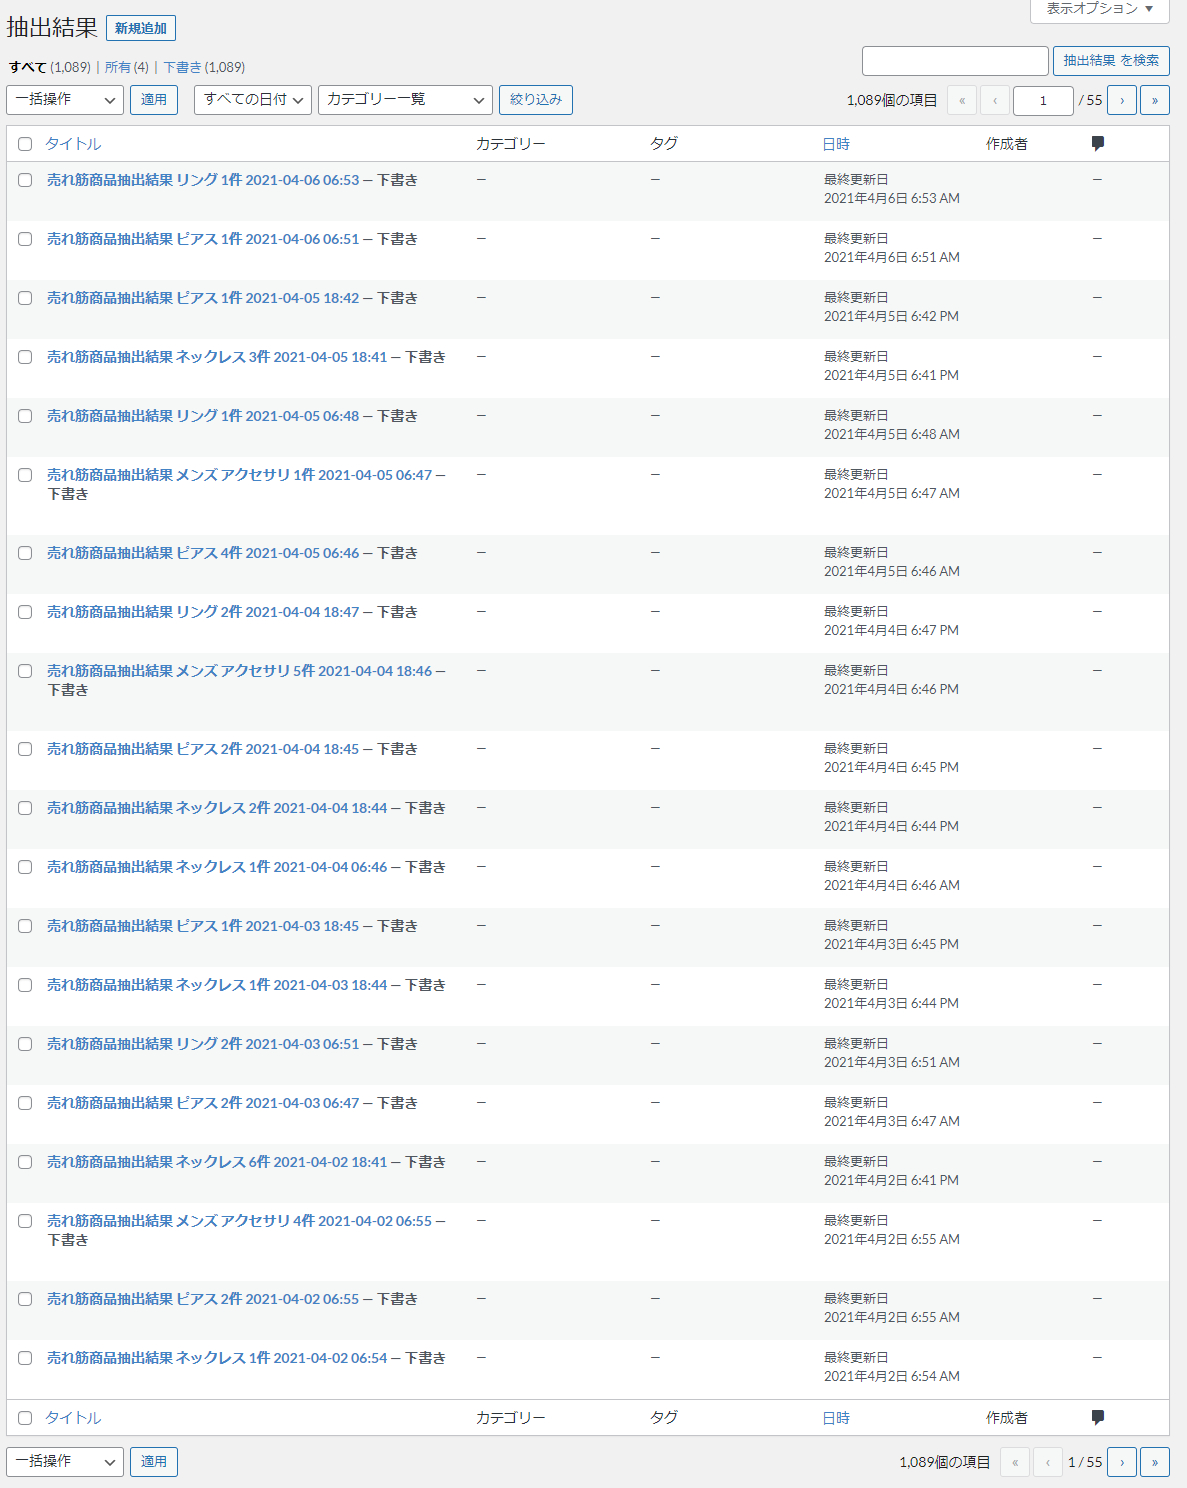1187x1488 pixels.
Task: Open post ピアス 2件 2021-04-03 06:47
Action: pos(203,1103)
